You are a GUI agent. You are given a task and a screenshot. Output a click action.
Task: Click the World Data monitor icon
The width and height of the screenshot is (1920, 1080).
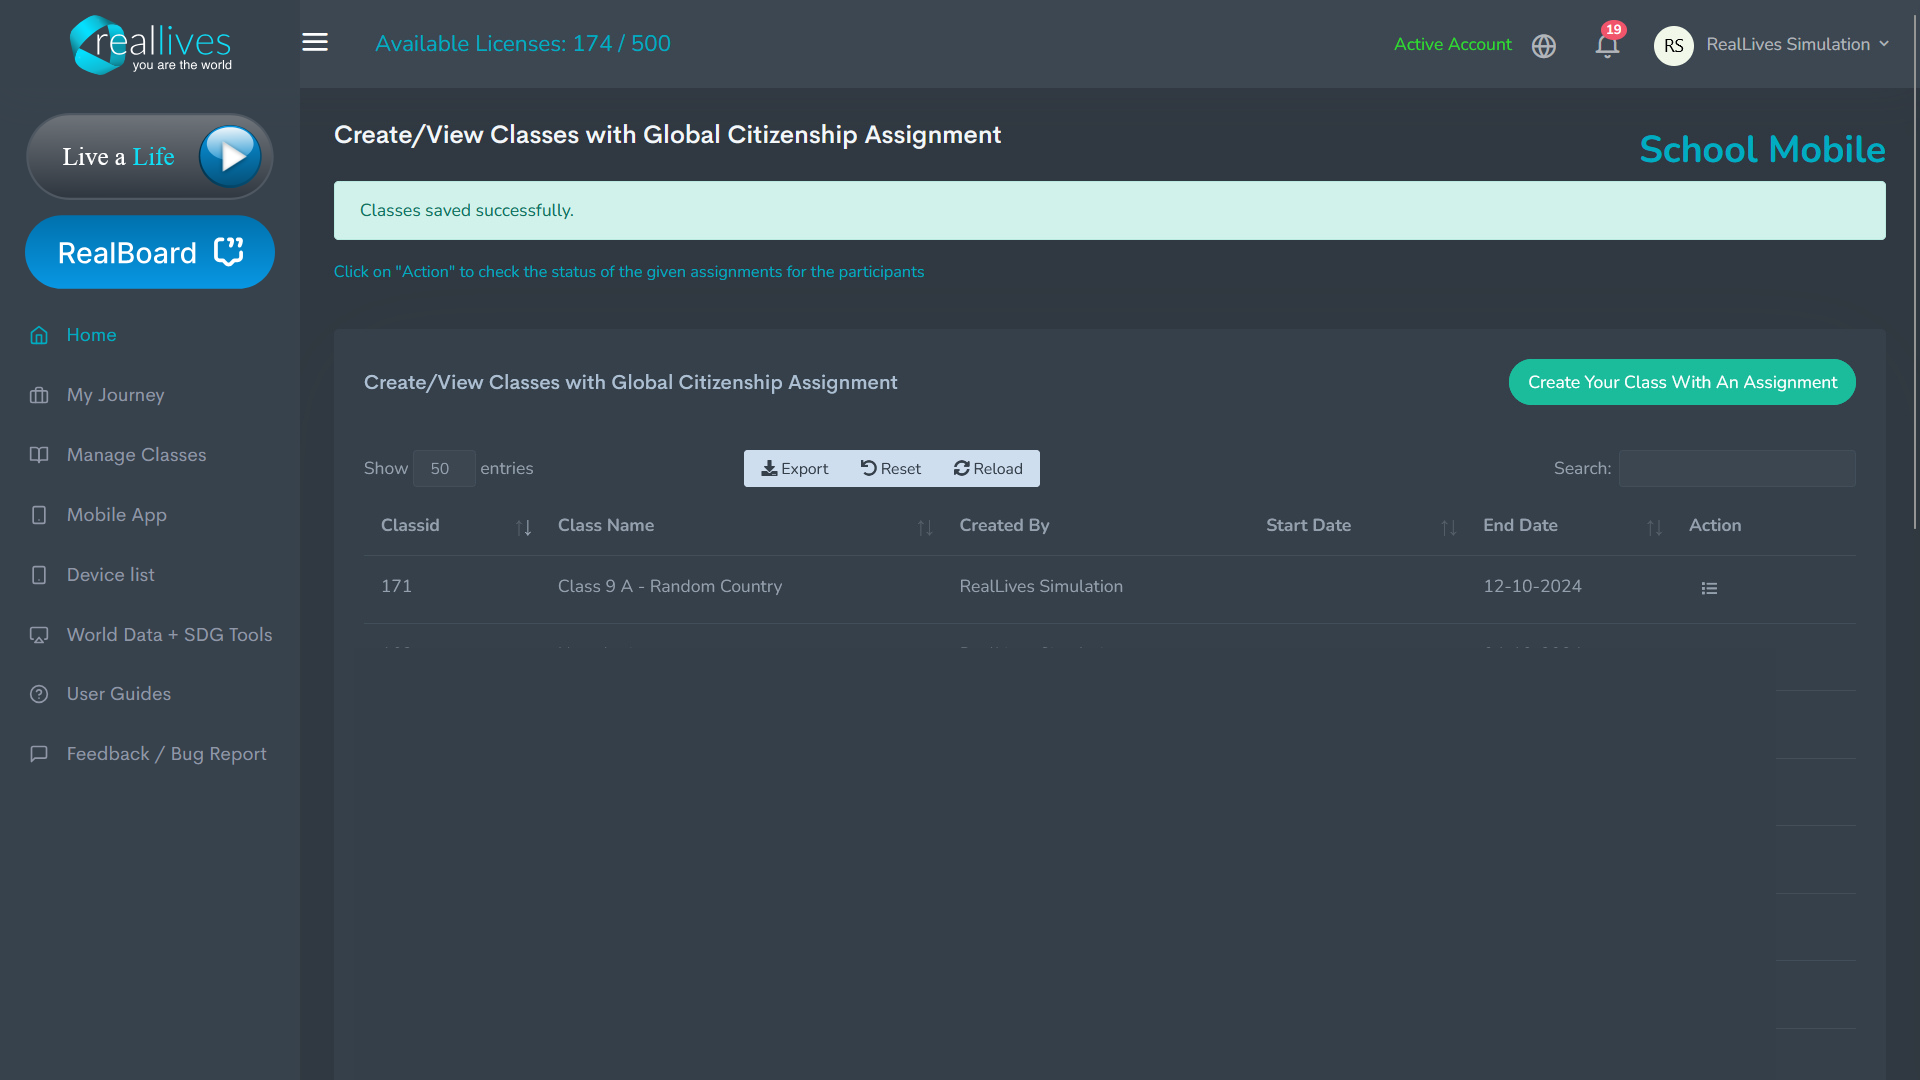39,635
